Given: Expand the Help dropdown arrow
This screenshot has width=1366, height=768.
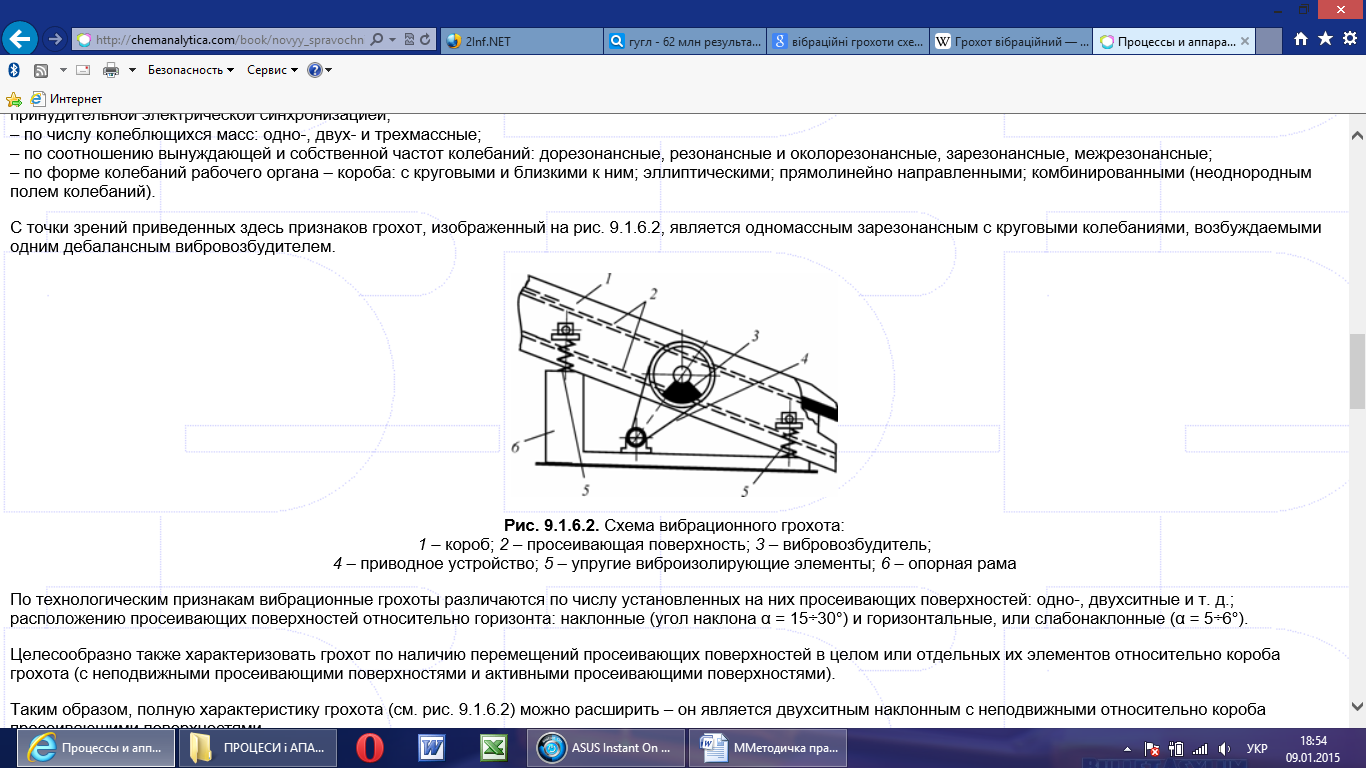Looking at the screenshot, I should tap(328, 70).
